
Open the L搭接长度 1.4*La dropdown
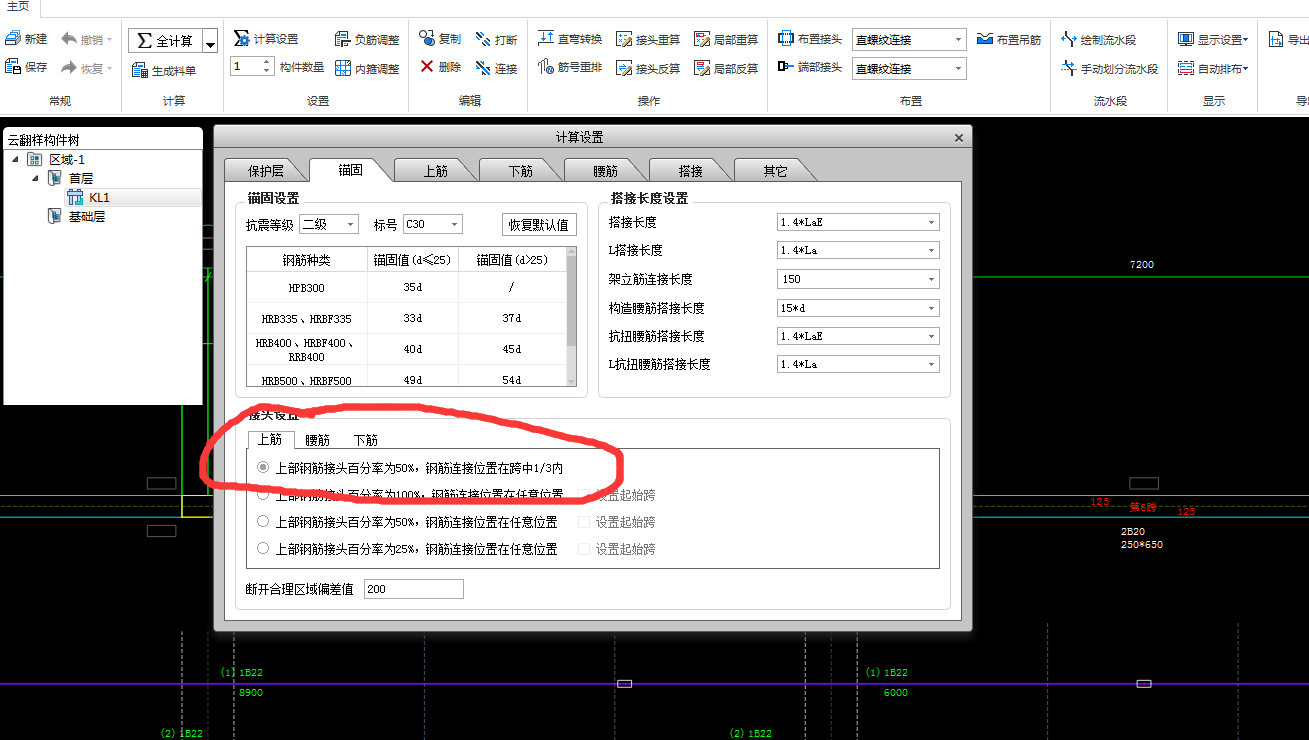pos(858,250)
